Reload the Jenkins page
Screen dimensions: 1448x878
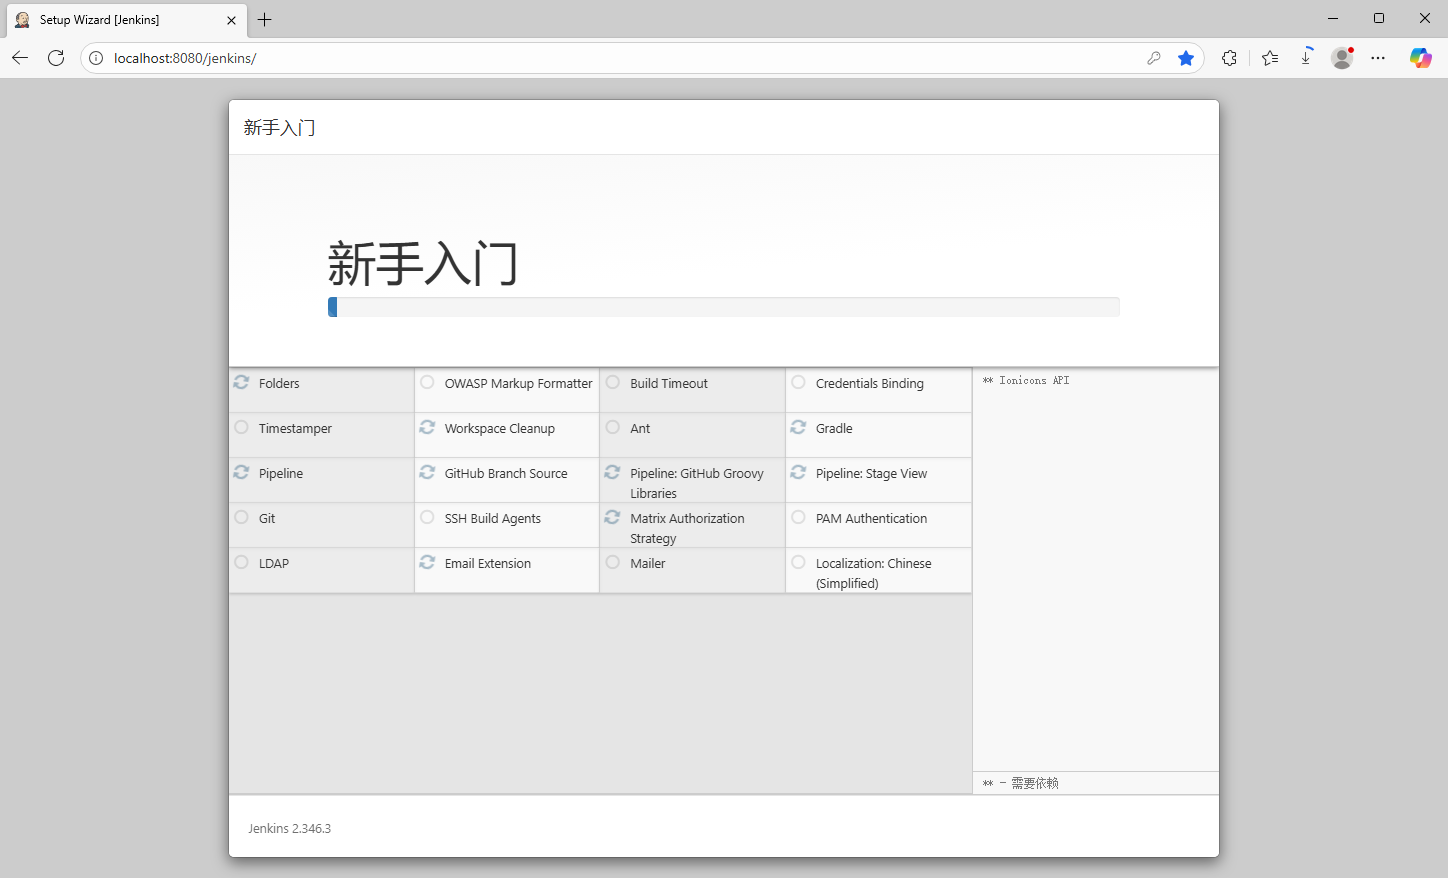pos(56,58)
